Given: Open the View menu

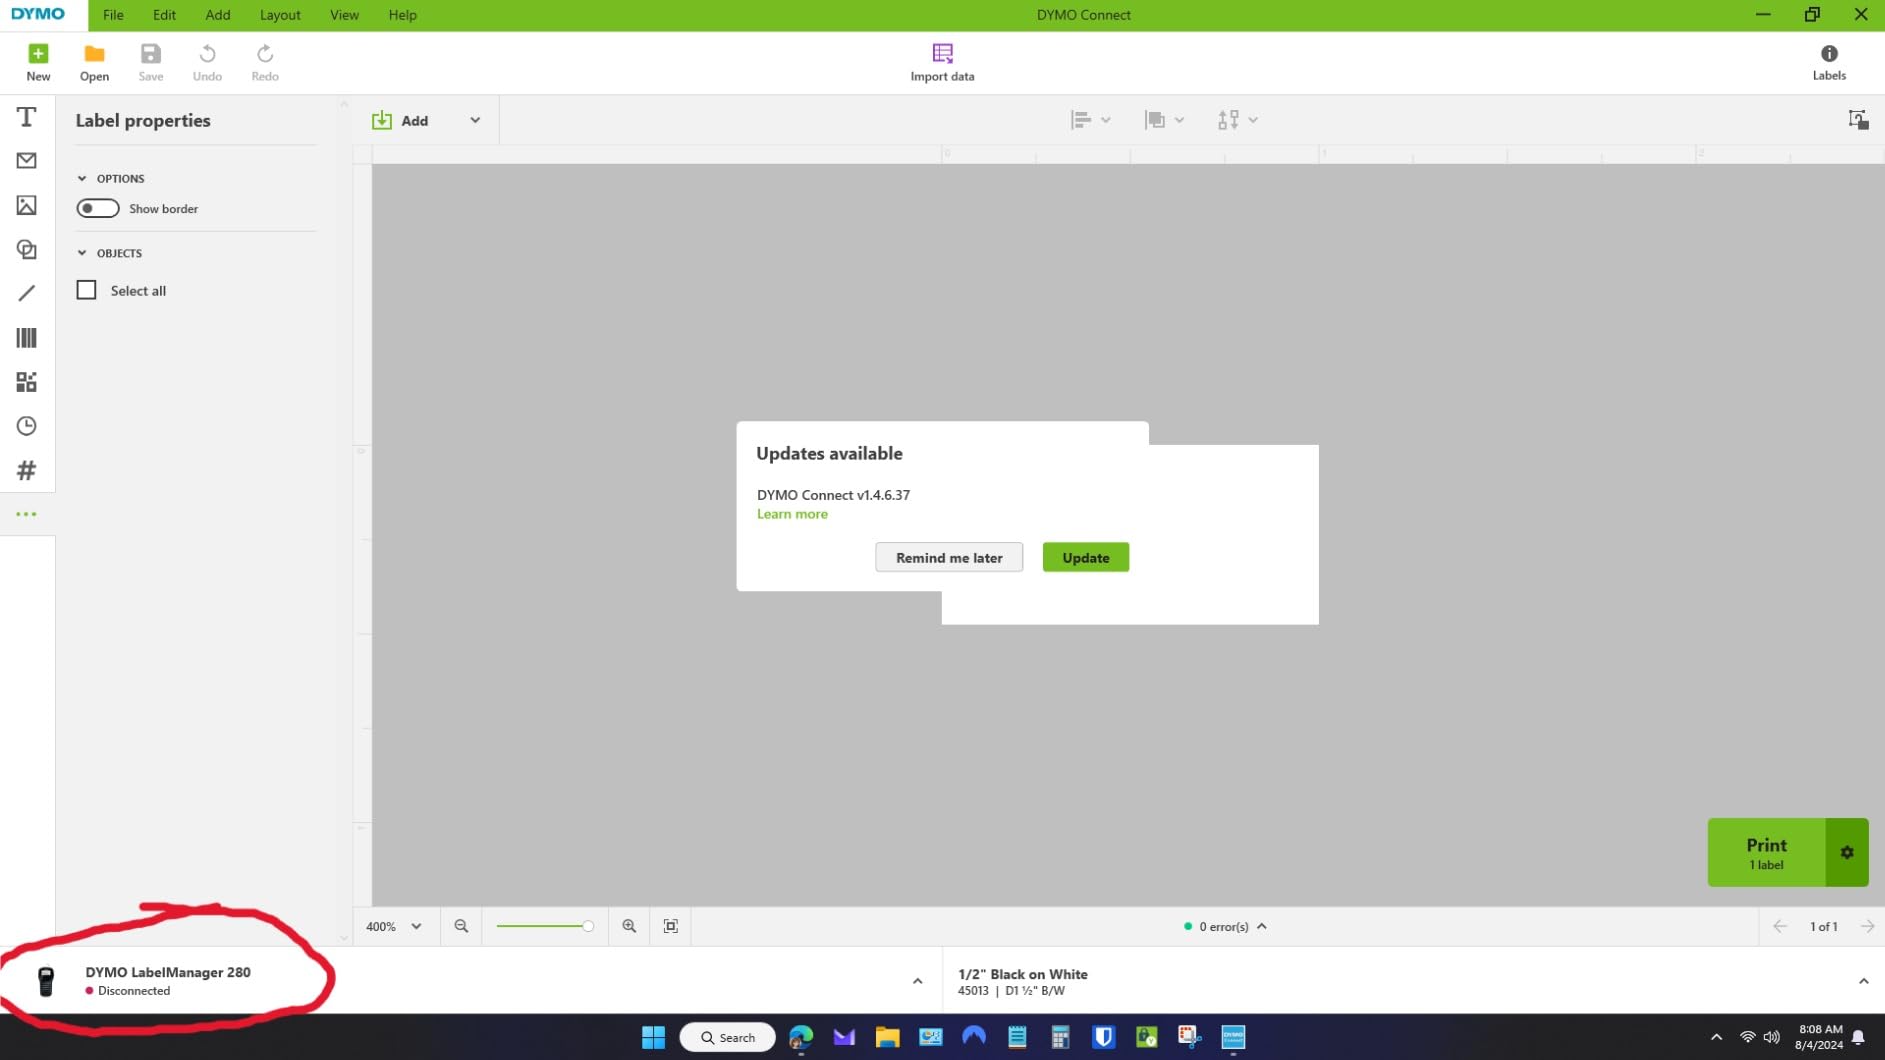Looking at the screenshot, I should coord(344,15).
